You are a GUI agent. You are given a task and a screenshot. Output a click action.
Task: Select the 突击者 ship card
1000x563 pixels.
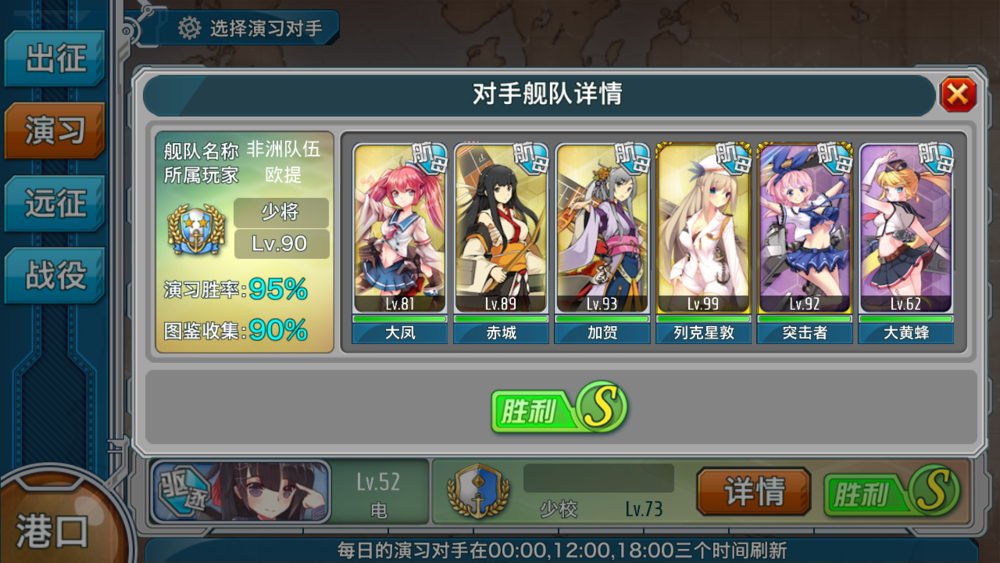805,243
